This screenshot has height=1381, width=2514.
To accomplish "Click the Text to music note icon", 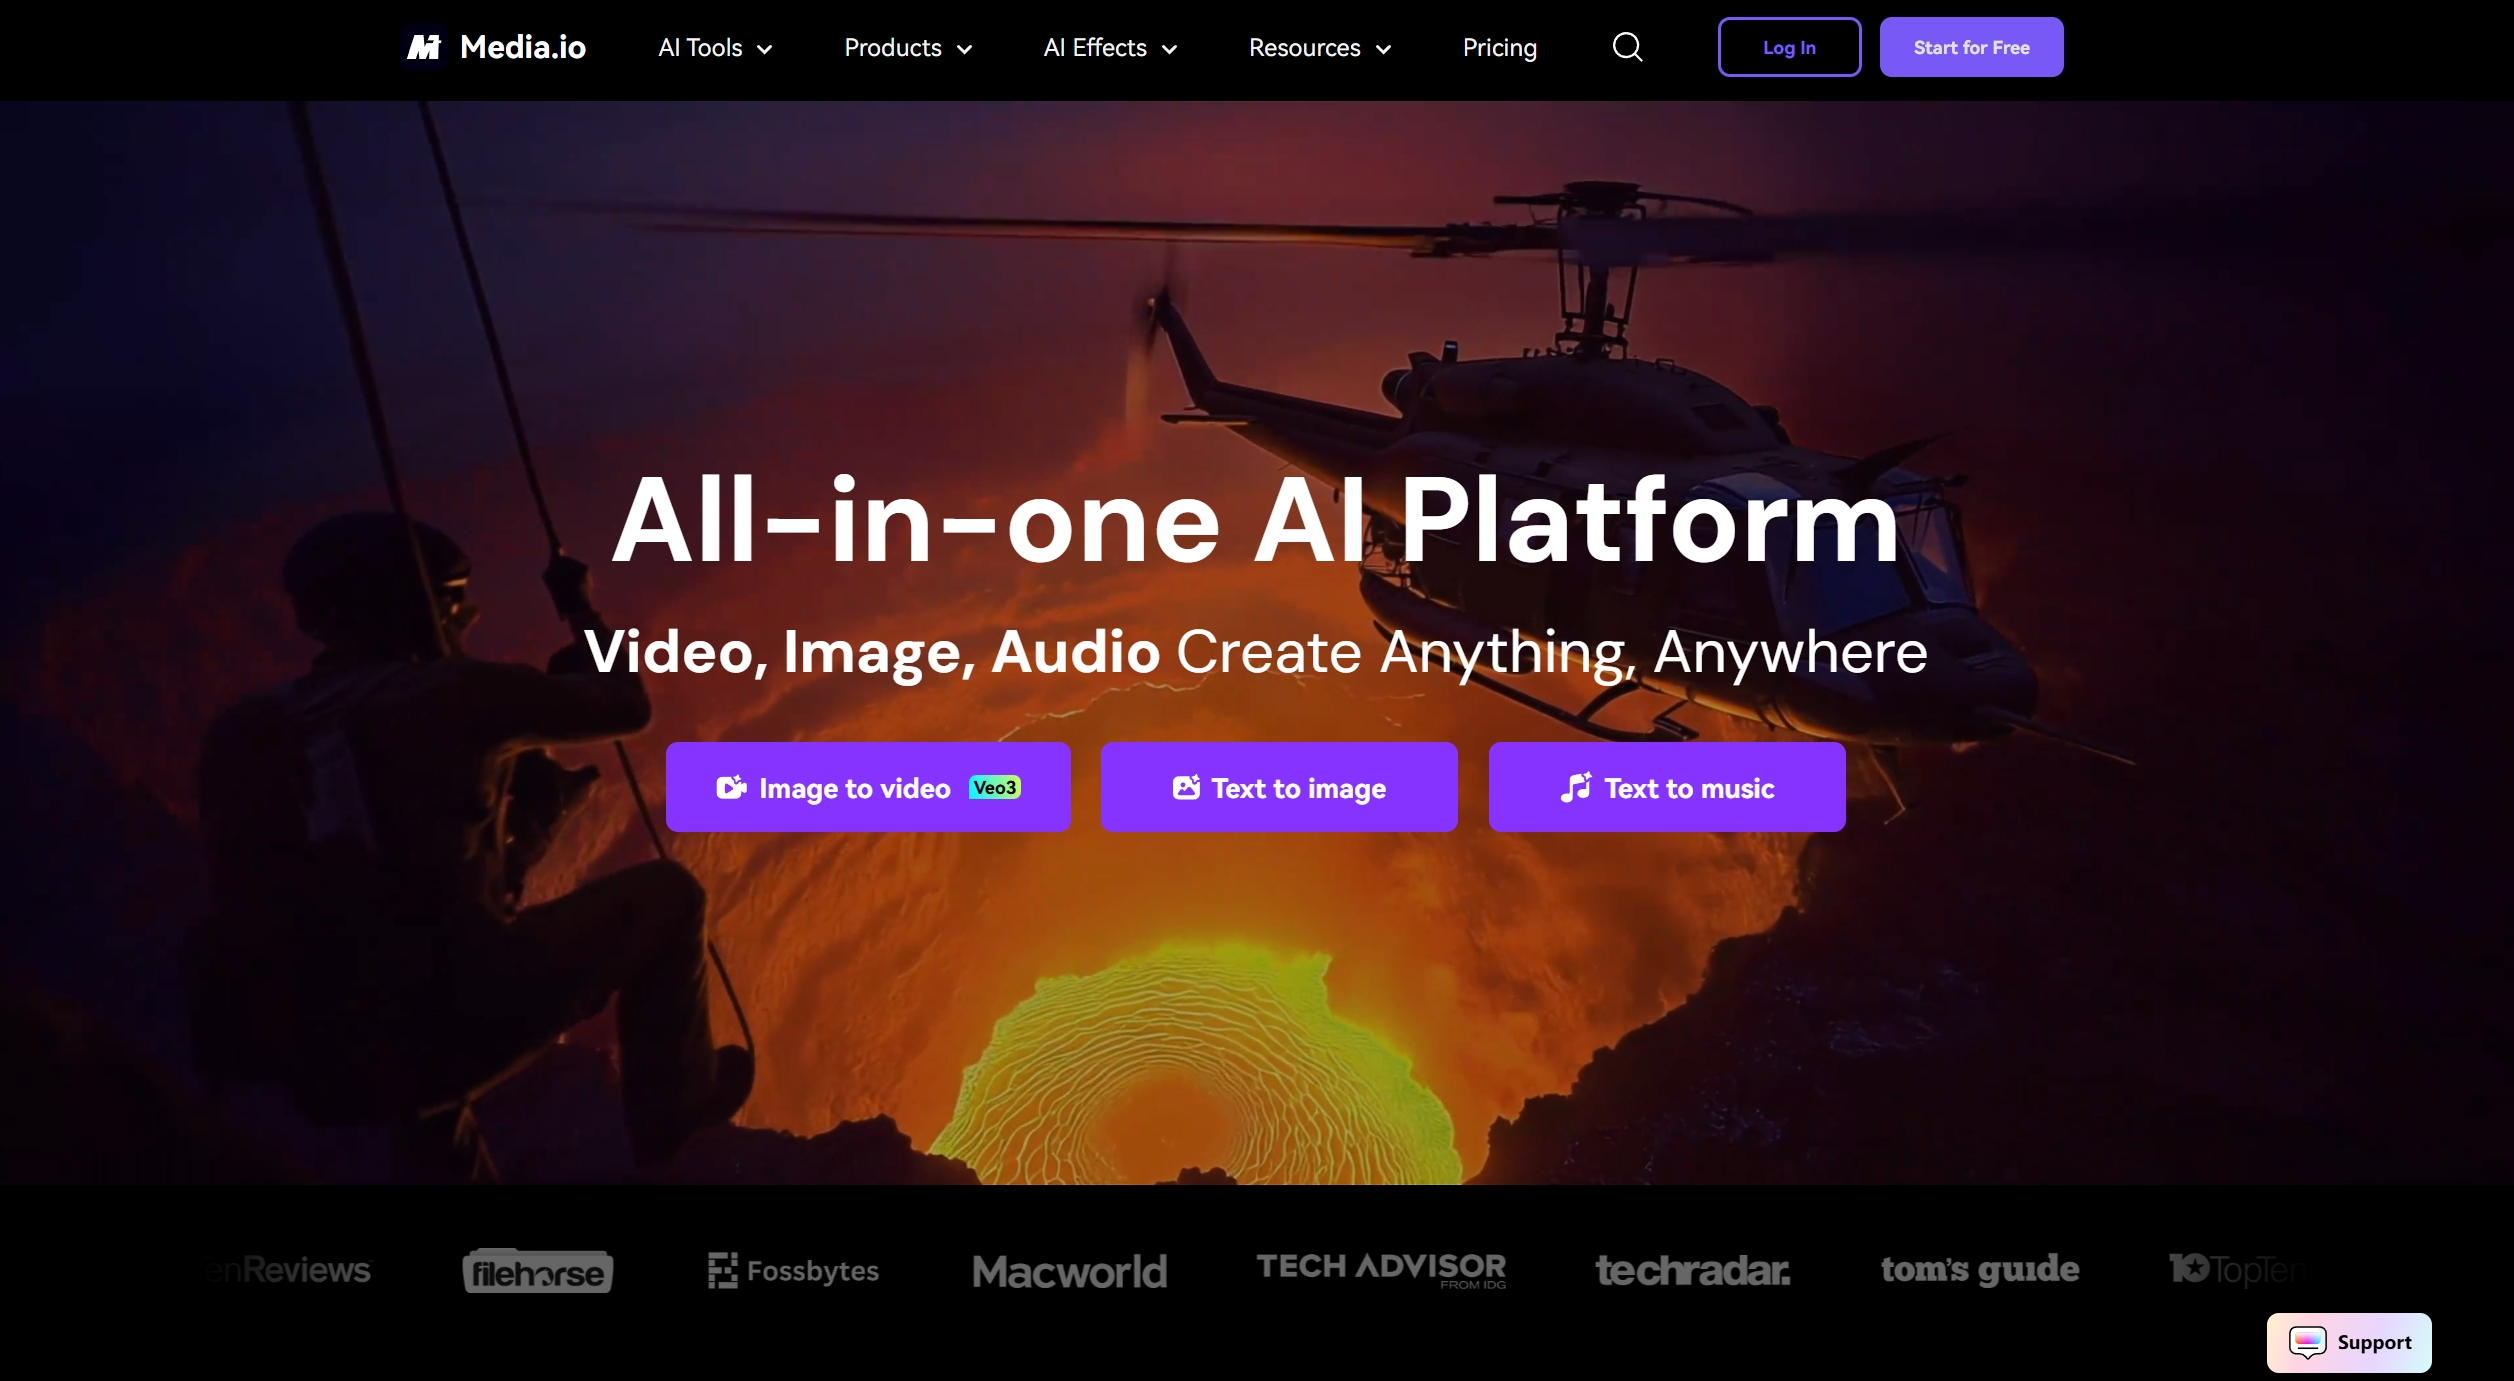I will tap(1576, 788).
